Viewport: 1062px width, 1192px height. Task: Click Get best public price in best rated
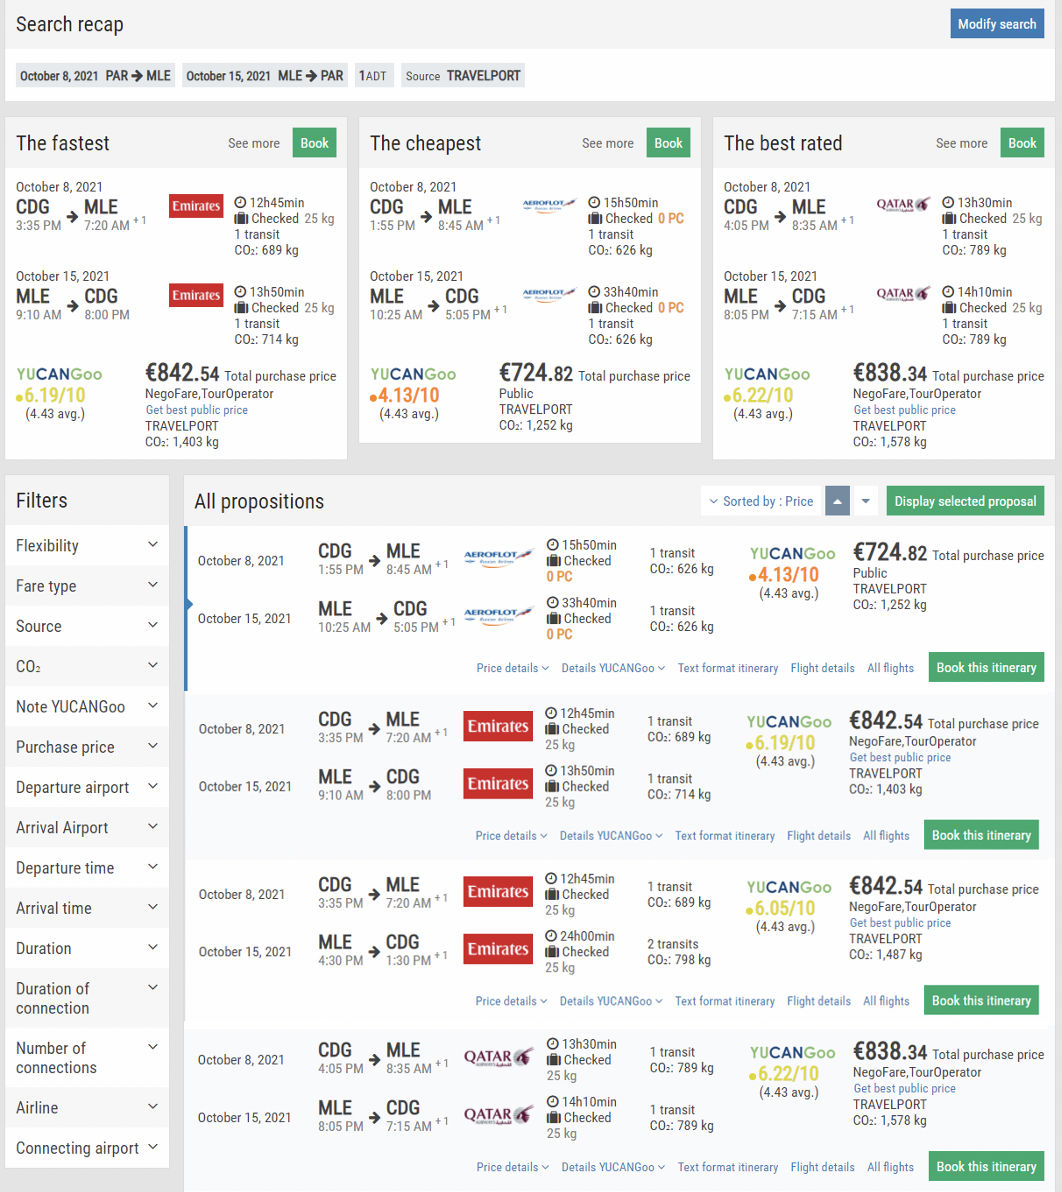(904, 410)
